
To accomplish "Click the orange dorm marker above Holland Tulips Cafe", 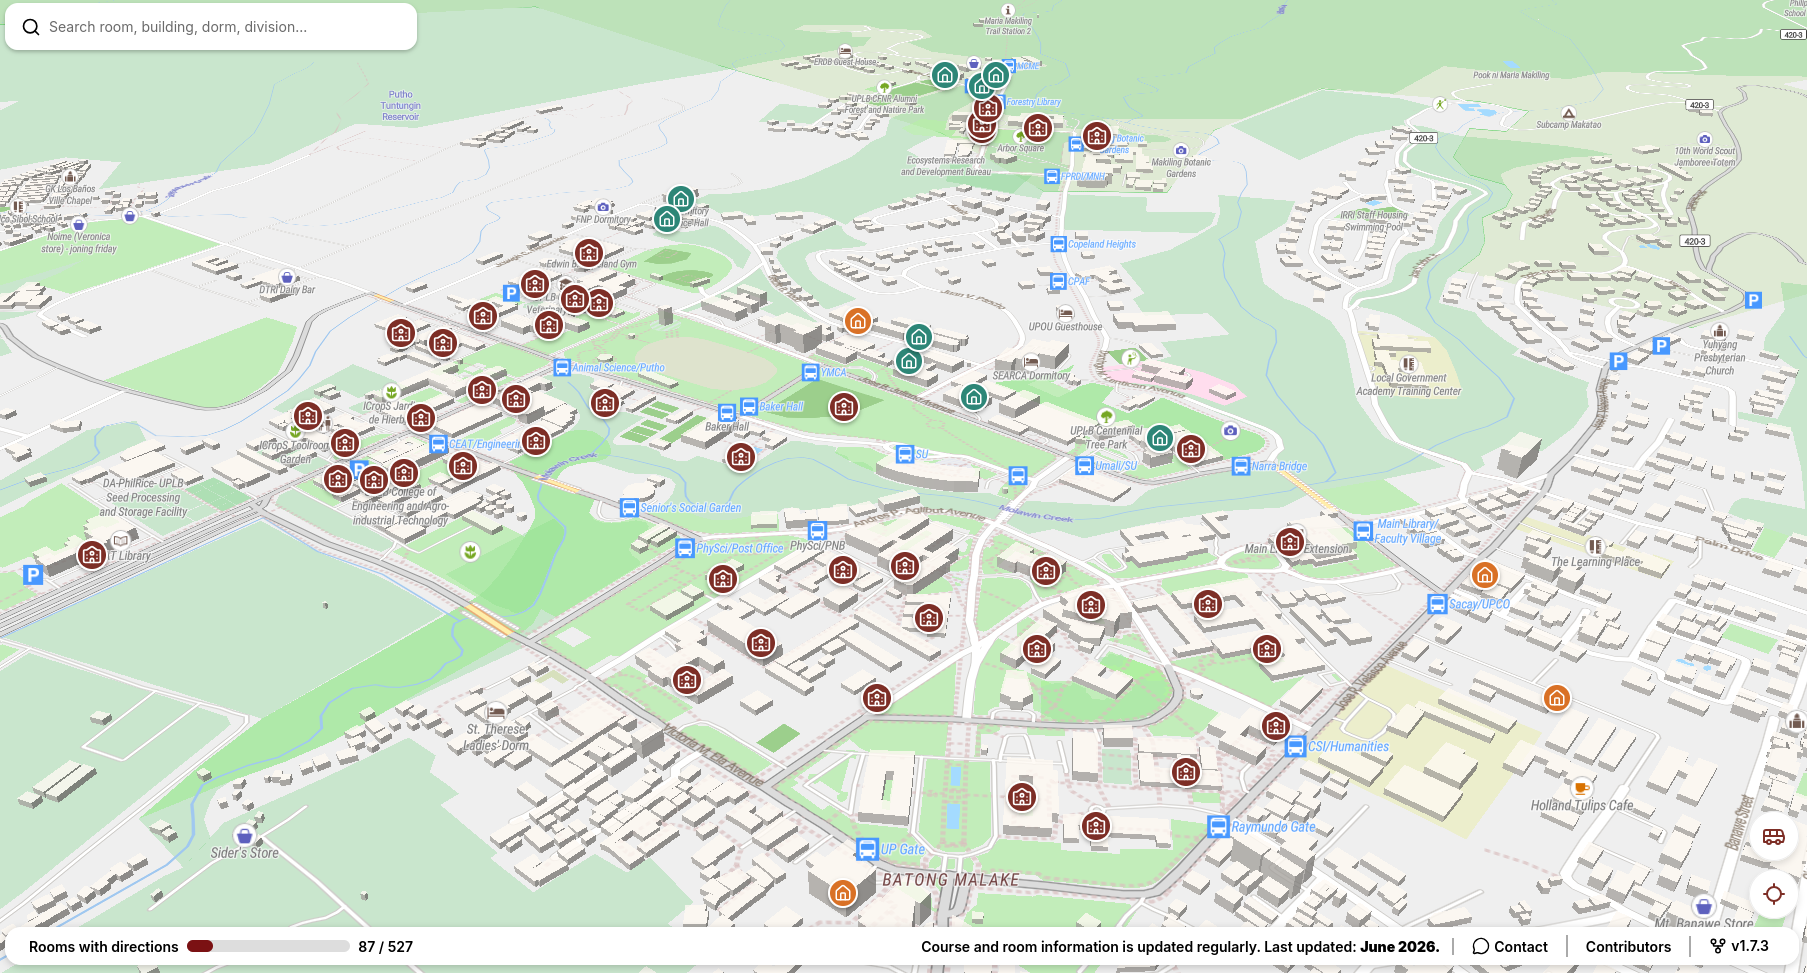I will [1557, 698].
